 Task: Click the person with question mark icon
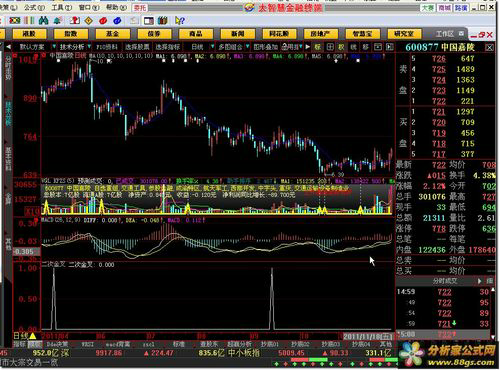[74, 21]
